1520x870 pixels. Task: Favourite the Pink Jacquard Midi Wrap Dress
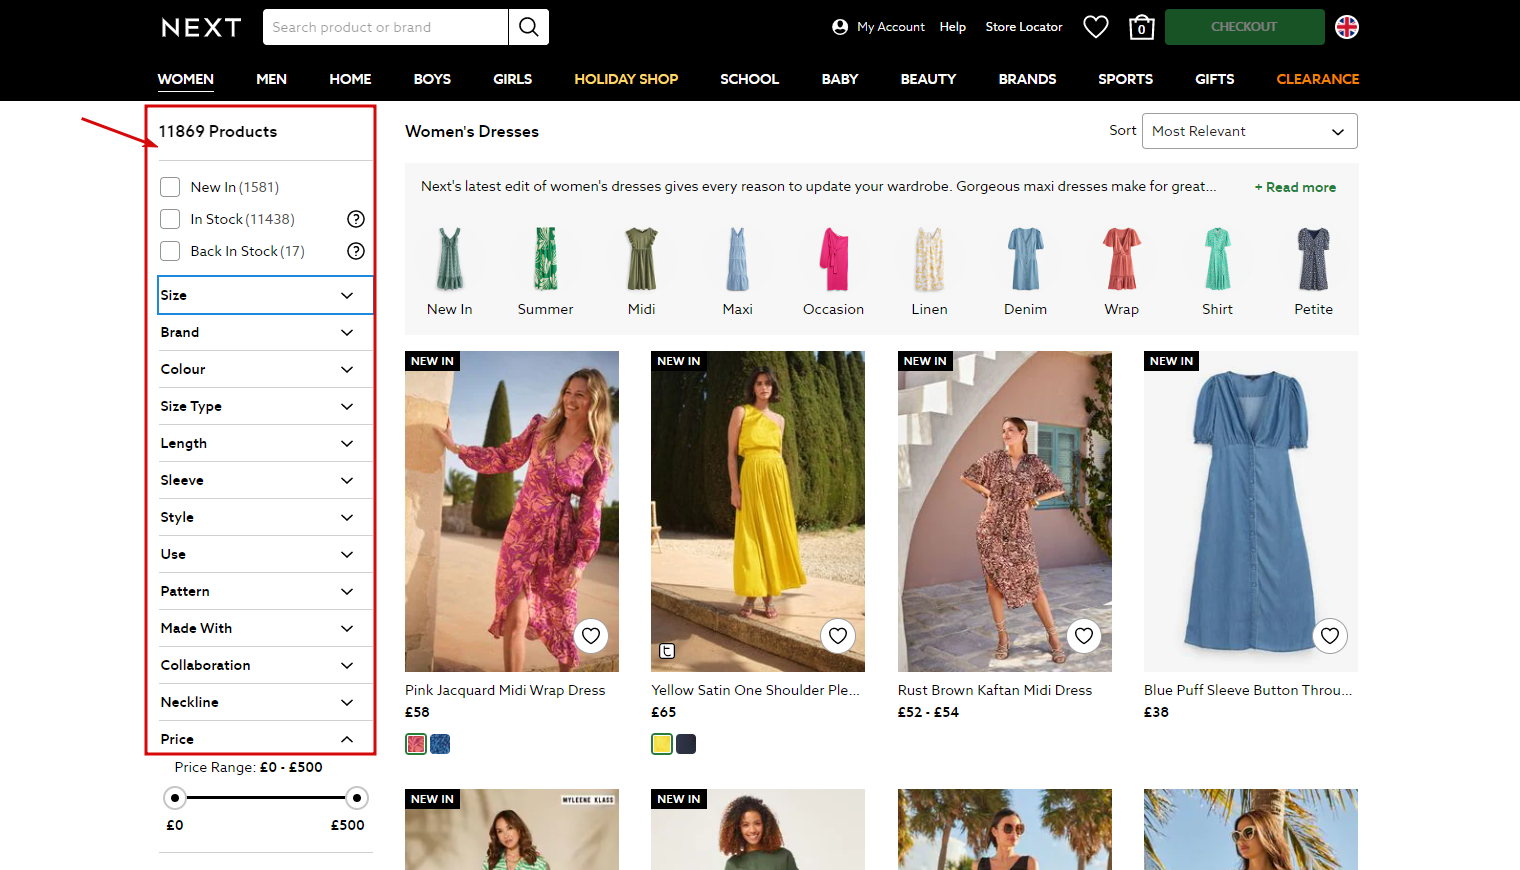coord(590,636)
